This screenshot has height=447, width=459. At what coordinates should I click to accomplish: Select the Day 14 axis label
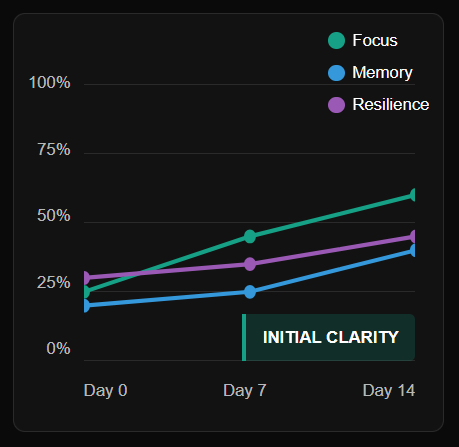[x=389, y=390]
